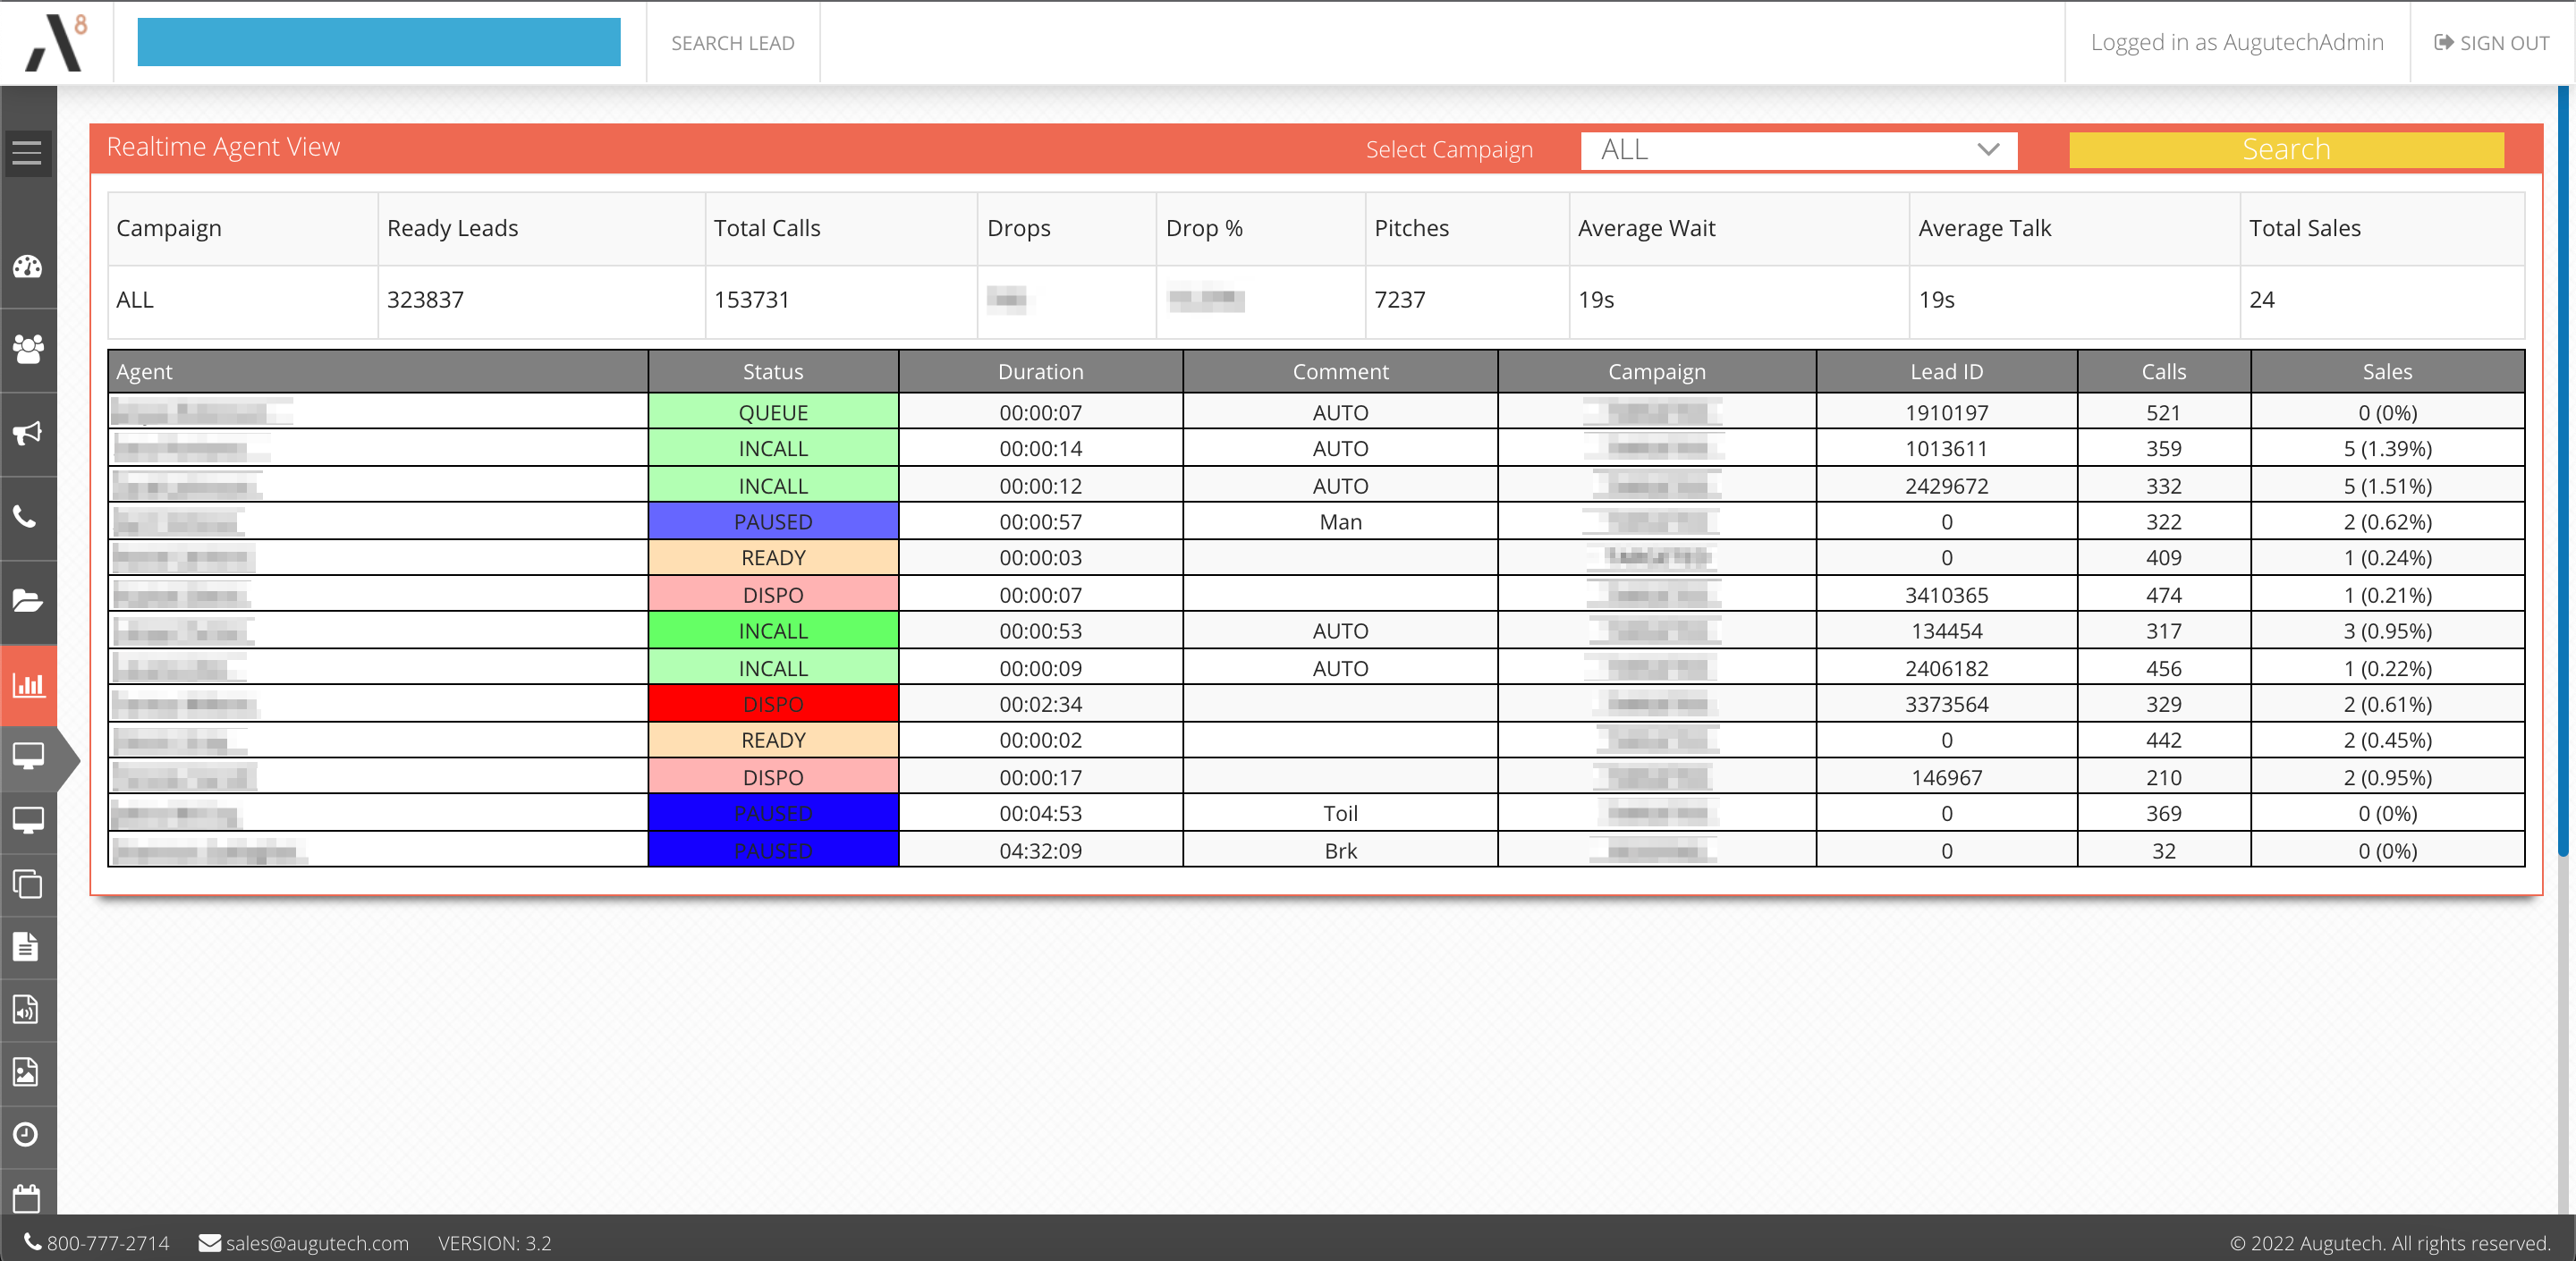Select the image files icon in sidebar

[27, 1072]
